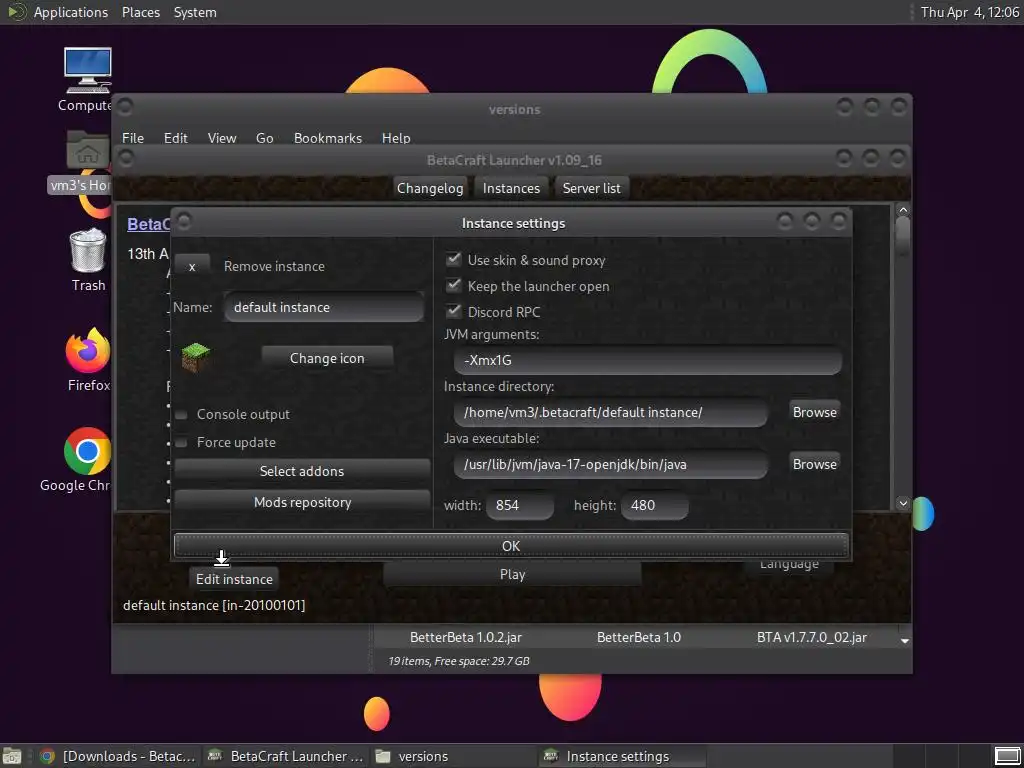Click the grass block instance icon
The width and height of the screenshot is (1024, 768).
point(196,358)
